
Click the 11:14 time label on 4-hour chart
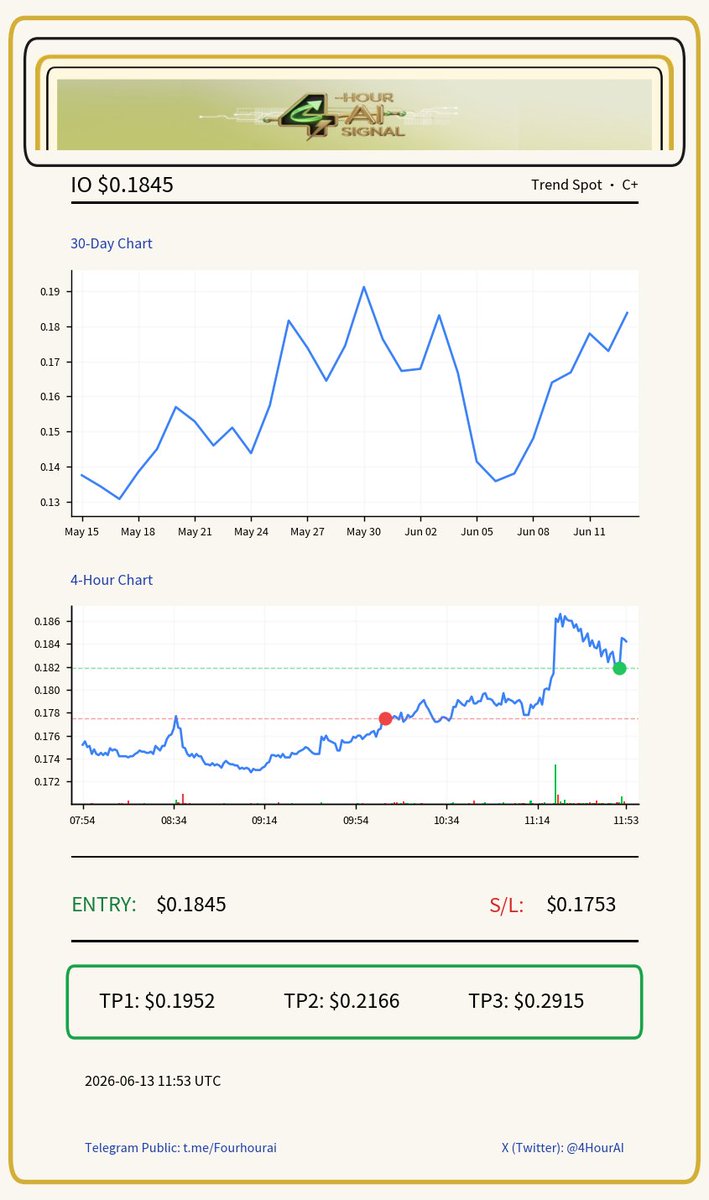coord(537,820)
